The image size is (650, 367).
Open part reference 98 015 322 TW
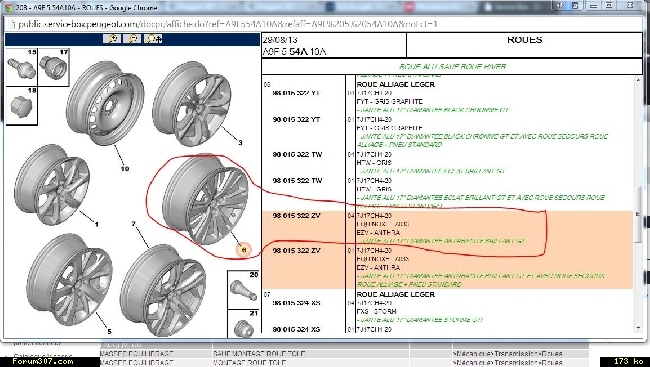pos(297,181)
